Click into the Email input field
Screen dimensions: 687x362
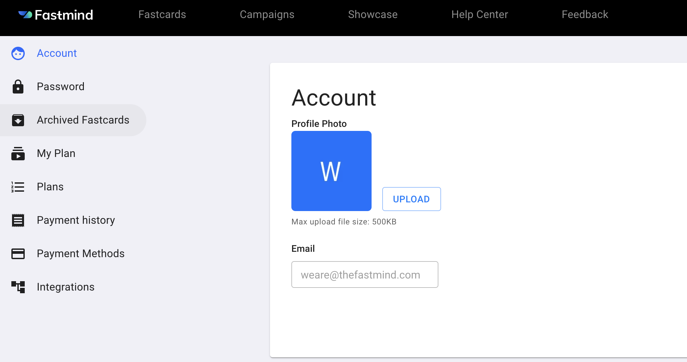[365, 275]
